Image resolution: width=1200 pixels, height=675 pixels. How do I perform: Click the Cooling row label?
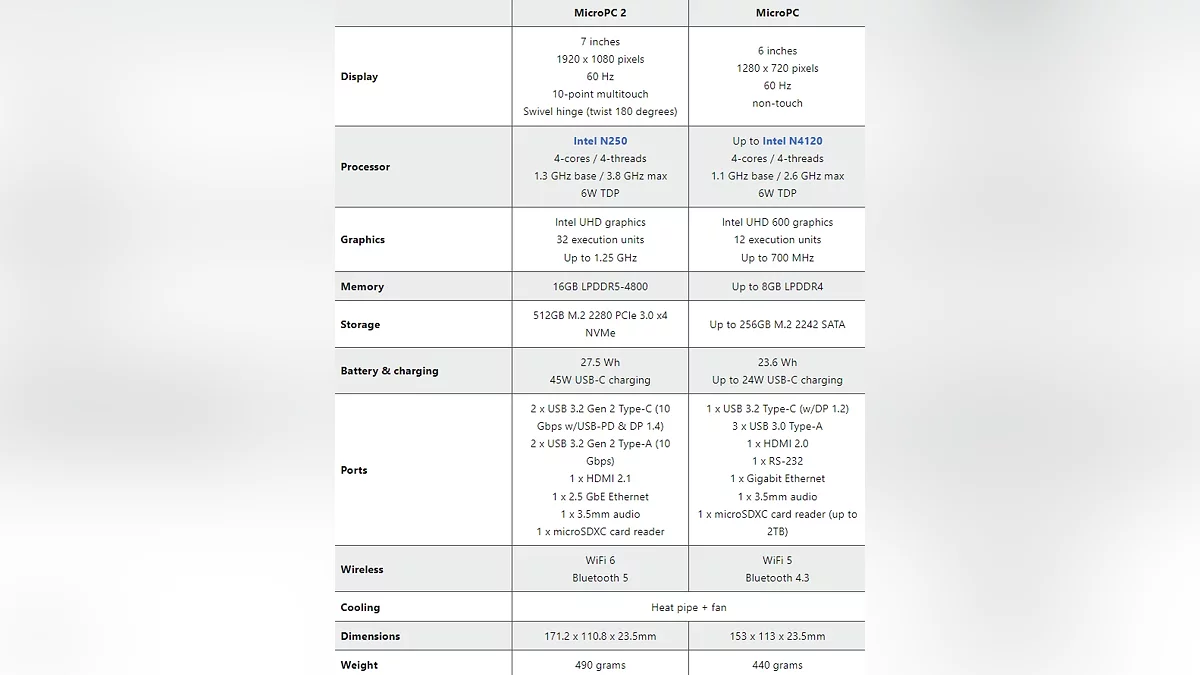[x=360, y=608]
